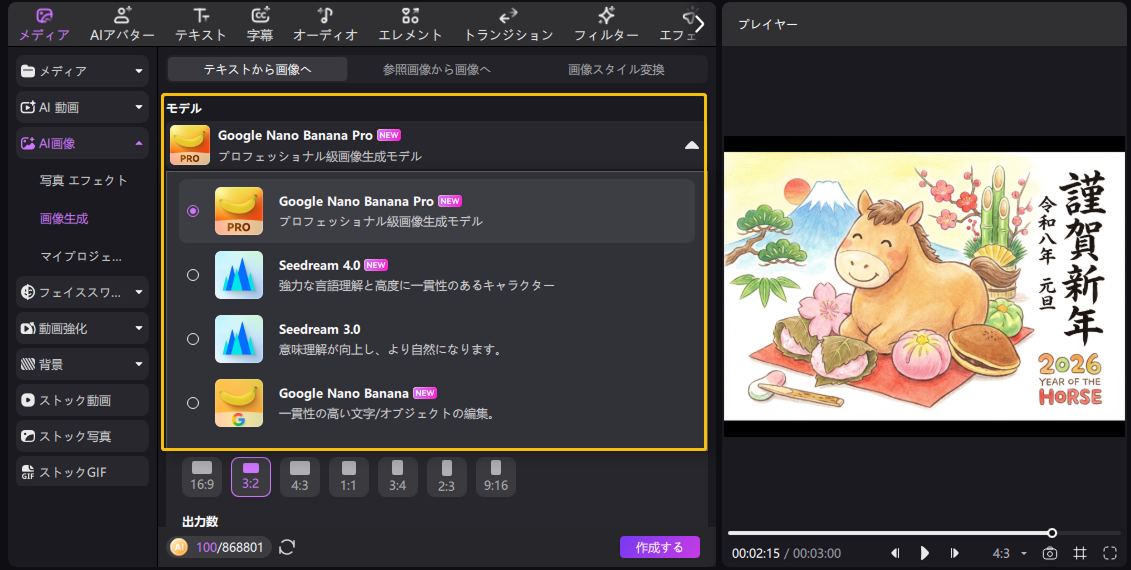Image resolution: width=1131 pixels, height=570 pixels.
Task: Step back one frame in player
Action: click(x=895, y=553)
